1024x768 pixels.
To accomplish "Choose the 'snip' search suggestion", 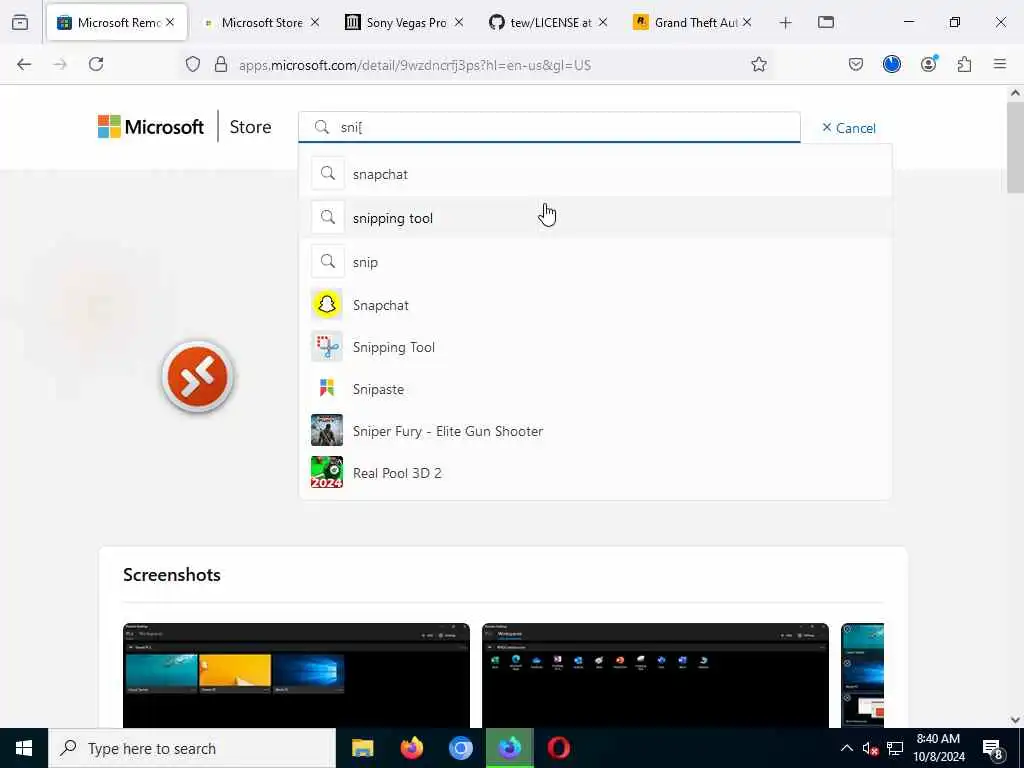I will click(x=596, y=262).
